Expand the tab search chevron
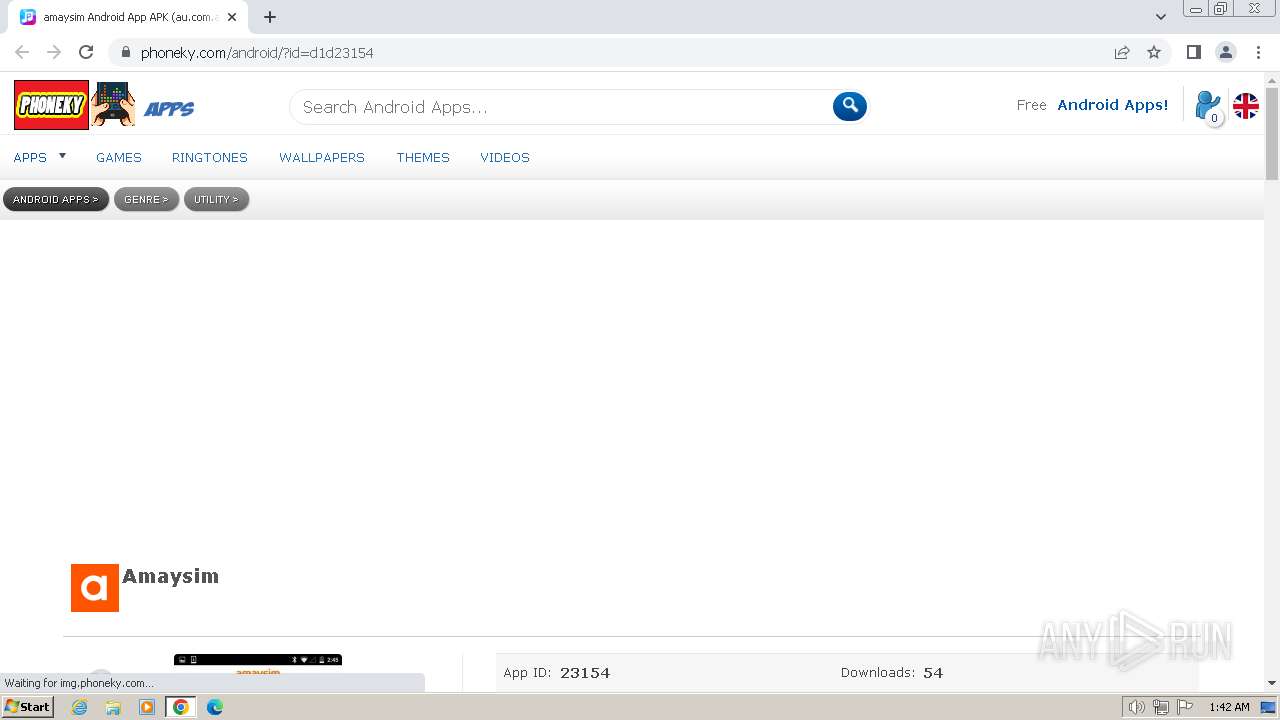Image resolution: width=1280 pixels, height=720 pixels. (x=1160, y=17)
